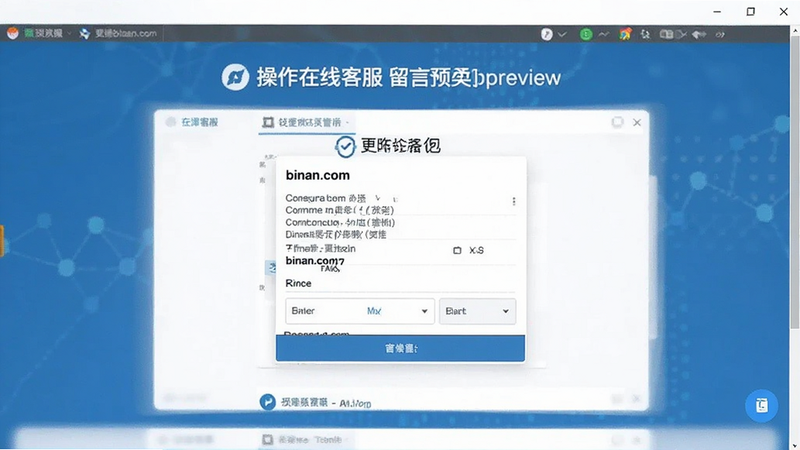Image resolution: width=800 pixels, height=450 pixels.
Task: Click the binan.com heading in the popup
Action: (x=317, y=175)
